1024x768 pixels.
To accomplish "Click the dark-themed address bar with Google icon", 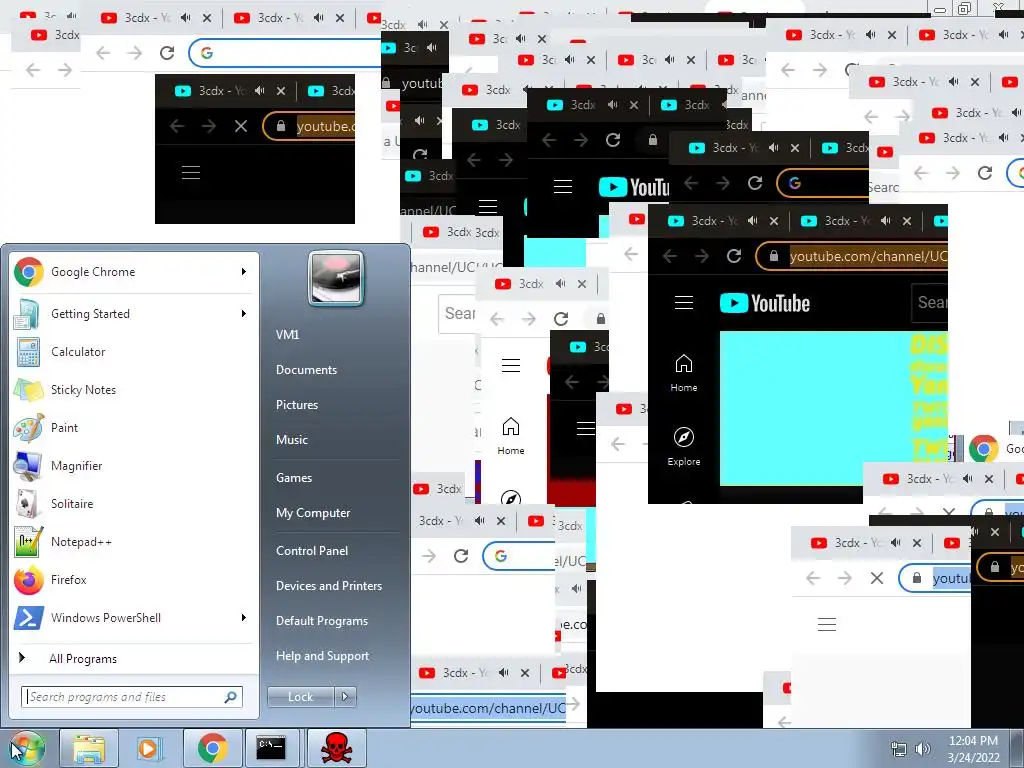I will click(x=823, y=184).
